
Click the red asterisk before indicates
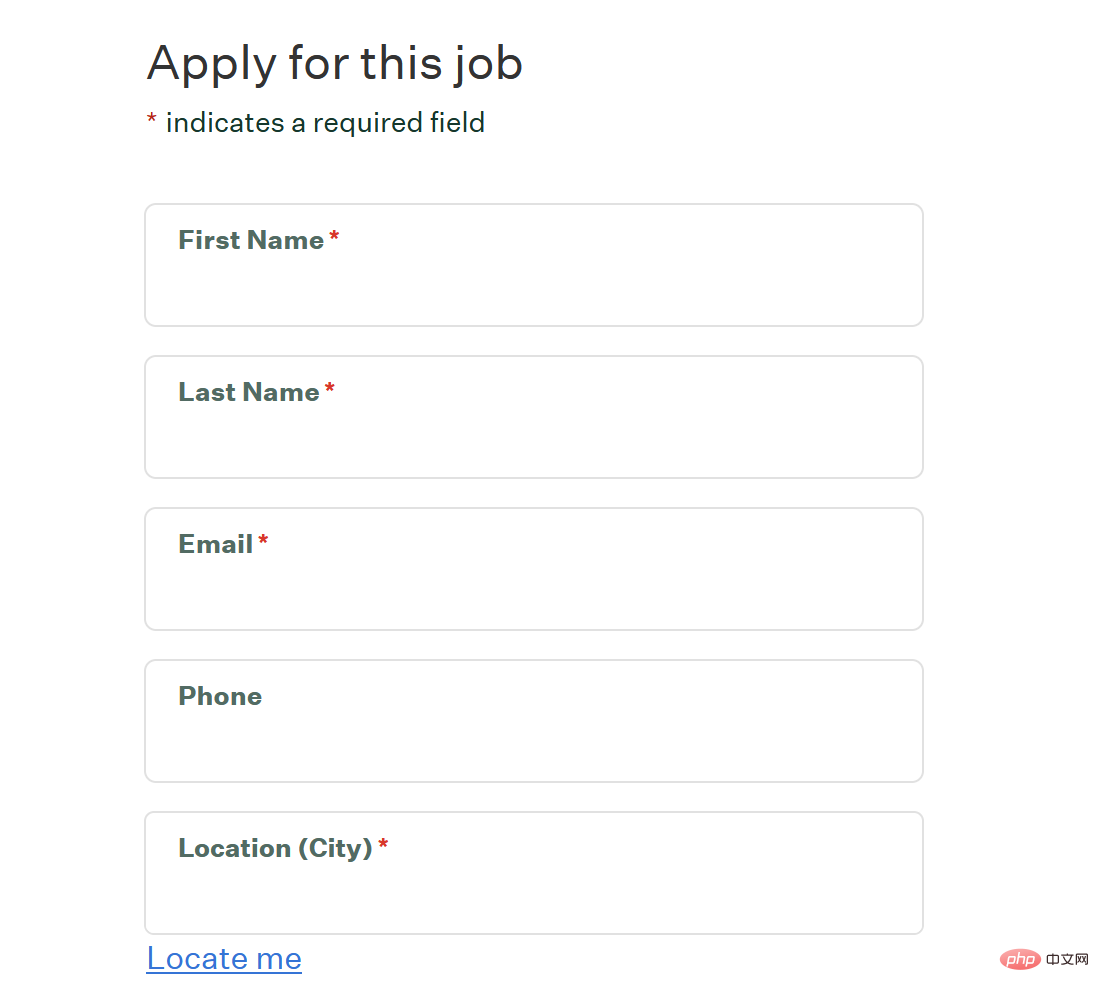(x=152, y=120)
